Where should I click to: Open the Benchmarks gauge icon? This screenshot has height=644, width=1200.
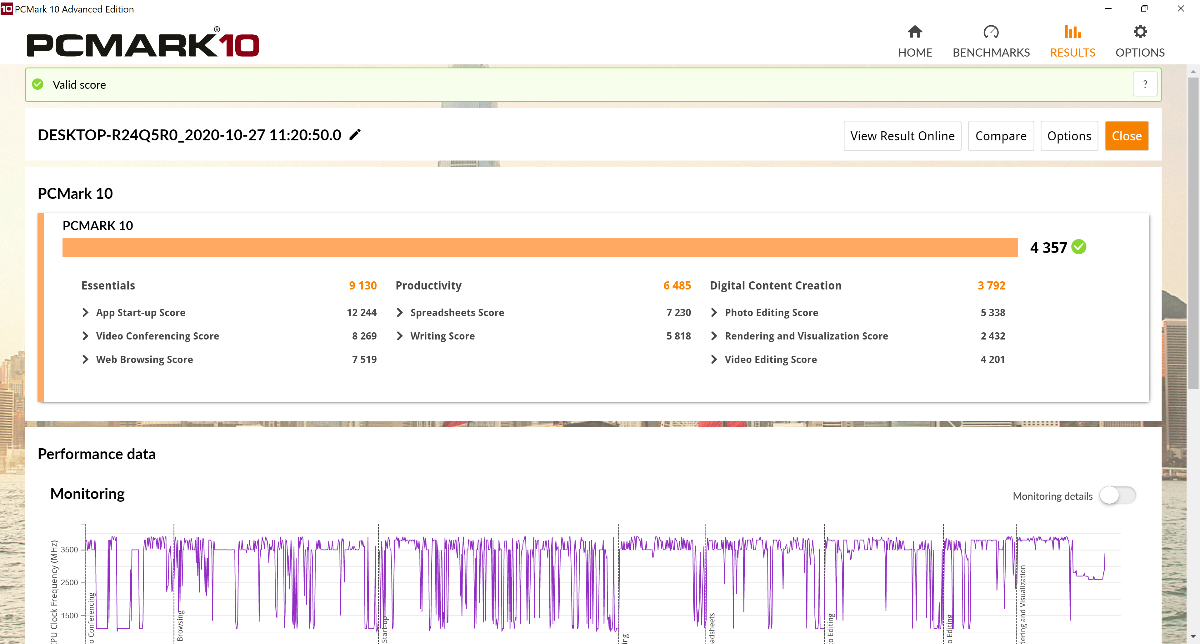click(x=990, y=32)
